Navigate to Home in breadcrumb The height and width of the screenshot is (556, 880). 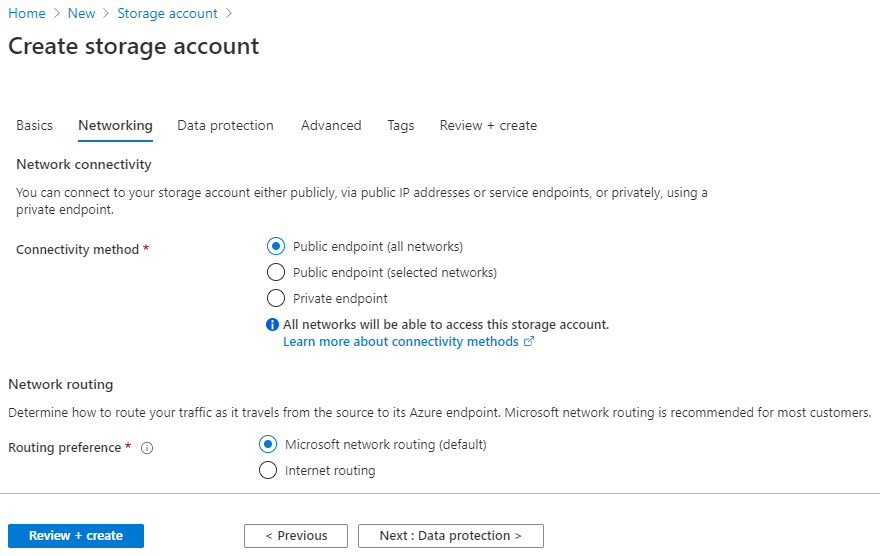pos(27,14)
